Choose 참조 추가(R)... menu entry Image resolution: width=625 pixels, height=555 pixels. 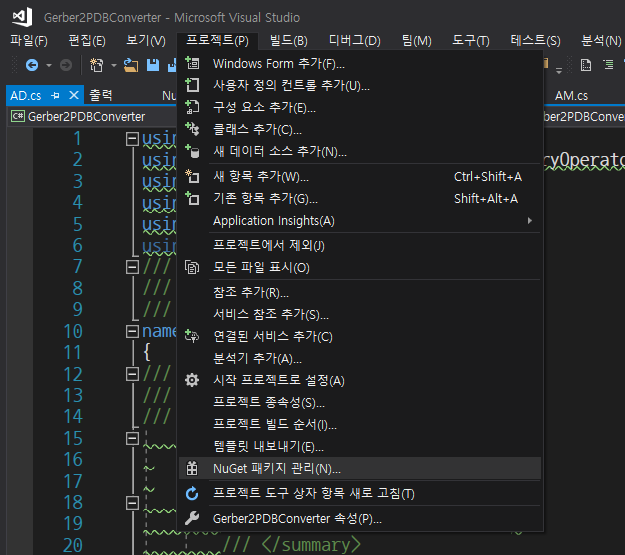click(360, 292)
